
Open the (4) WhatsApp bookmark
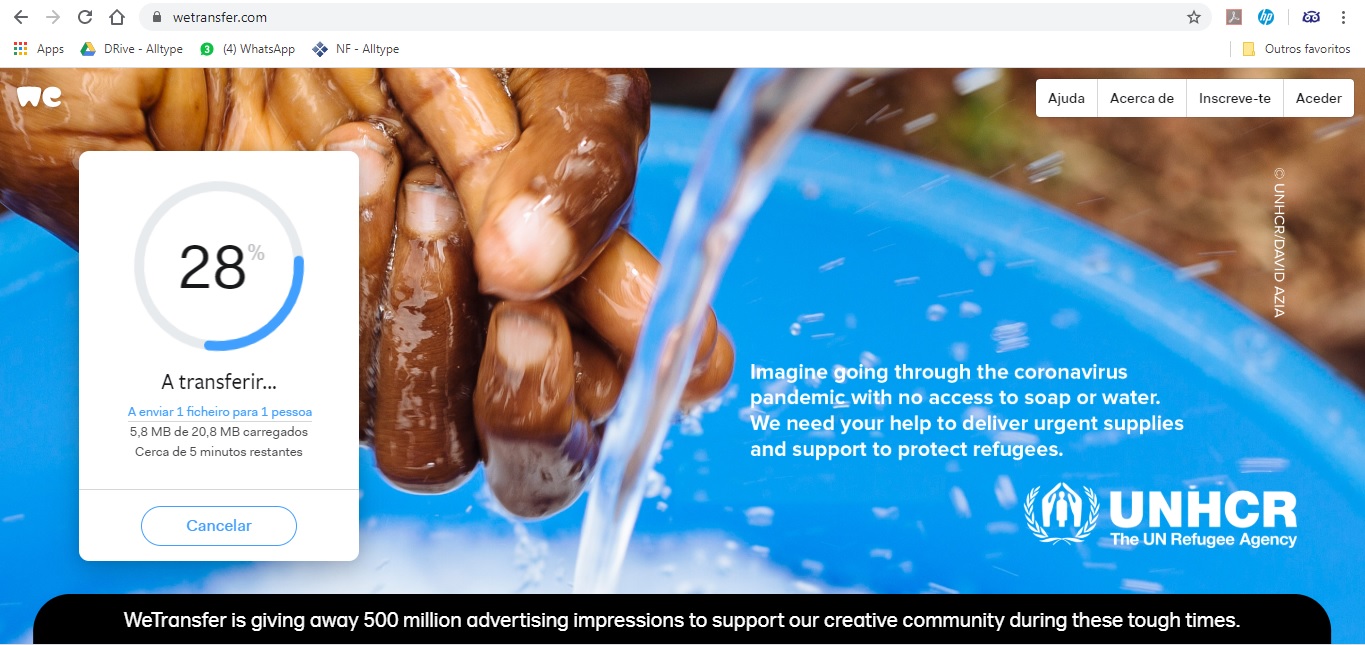(247, 49)
